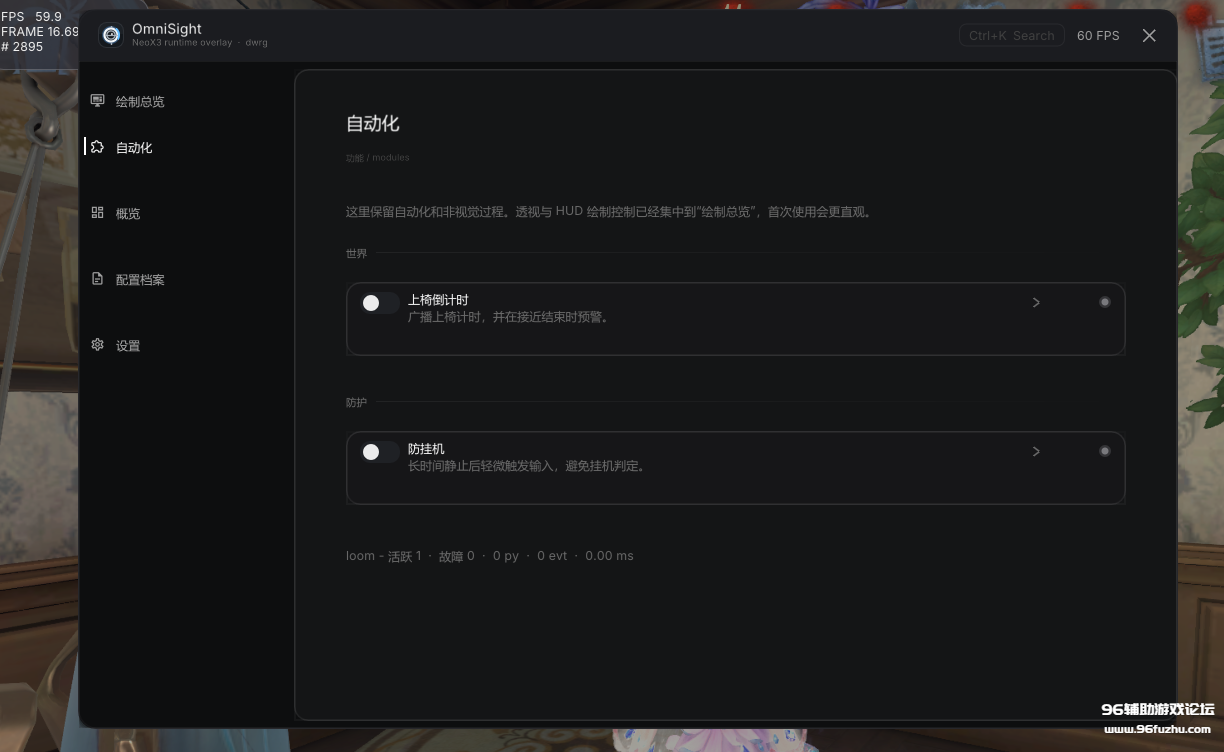Screen dimensions: 1224x752
Task: Switch to 绘制总览 sidebar tab
Action: coord(140,101)
